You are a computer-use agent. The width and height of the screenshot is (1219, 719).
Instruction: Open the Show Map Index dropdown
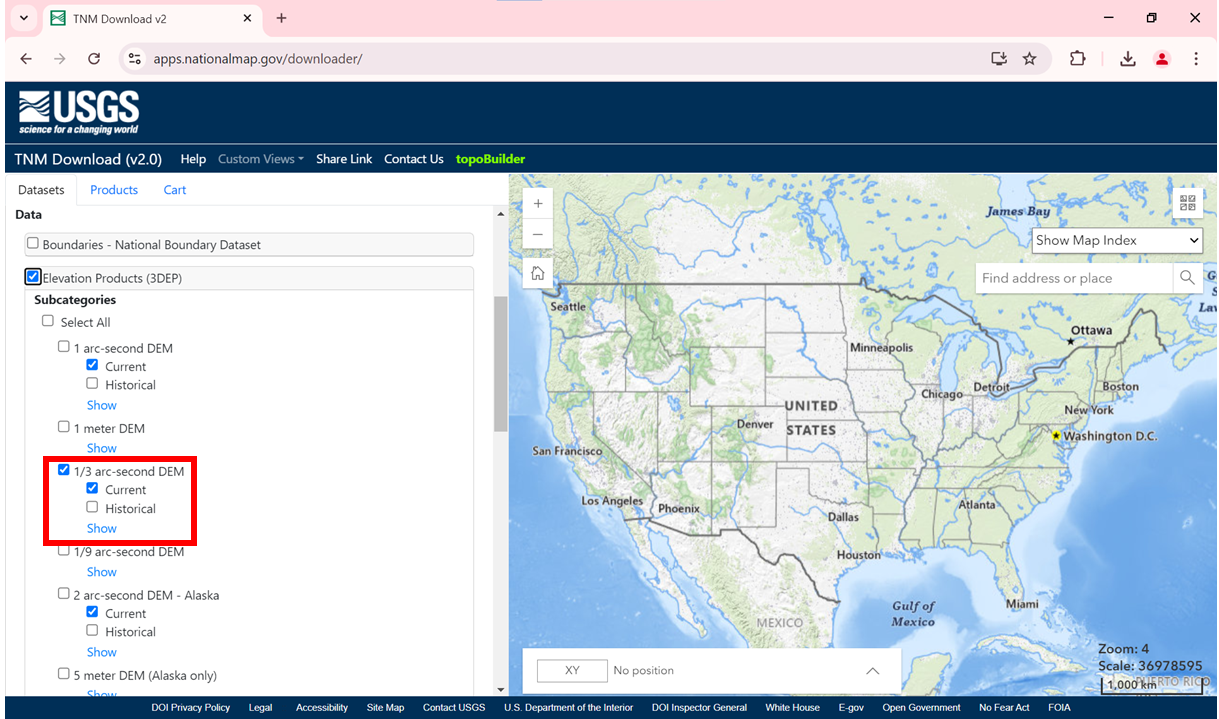1116,240
